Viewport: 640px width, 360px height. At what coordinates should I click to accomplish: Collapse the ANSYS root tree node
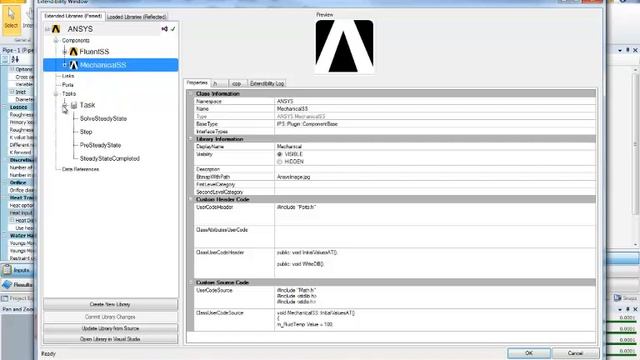coord(47,29)
